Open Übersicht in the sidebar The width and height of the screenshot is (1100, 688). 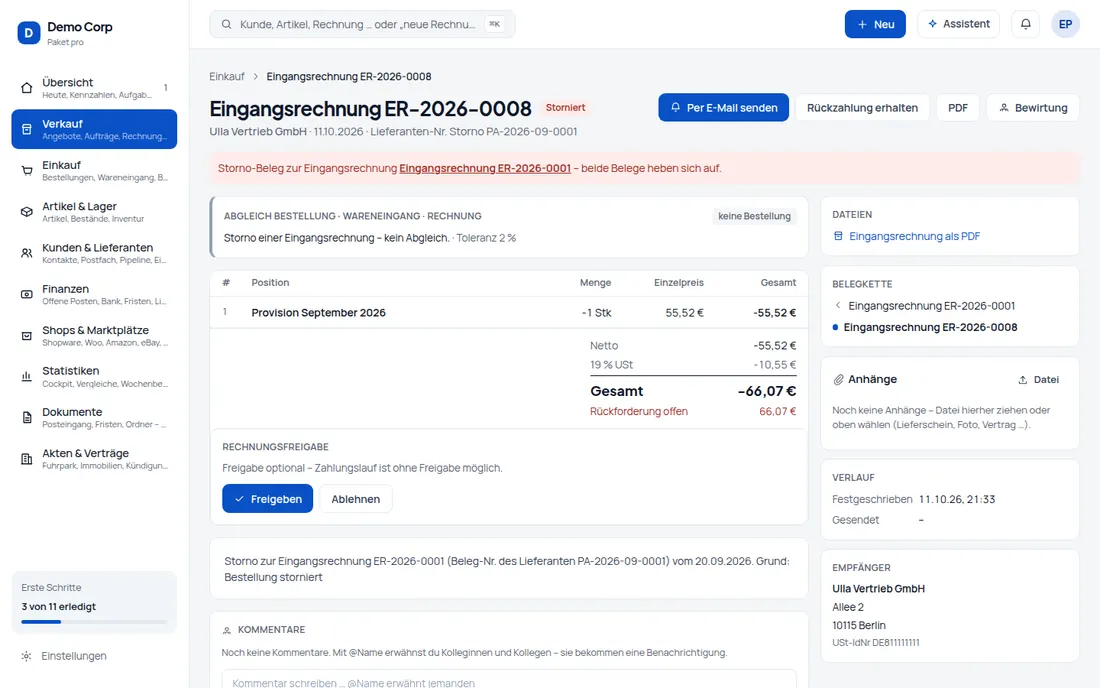[94, 88]
